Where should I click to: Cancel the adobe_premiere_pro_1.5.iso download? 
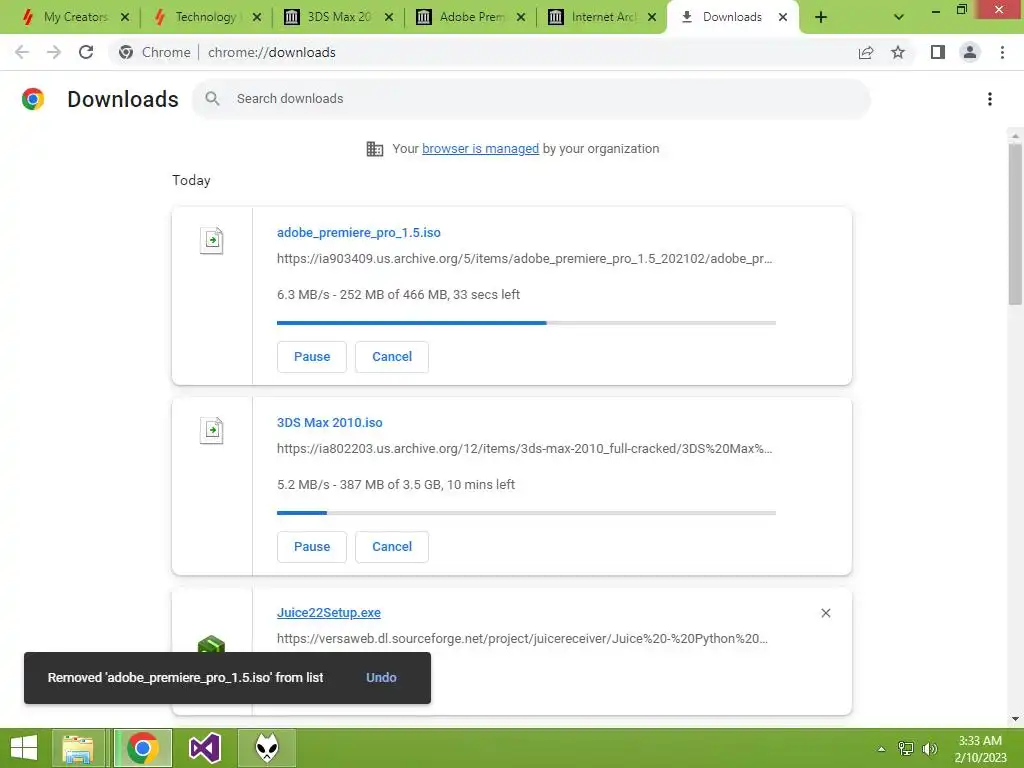tap(392, 357)
